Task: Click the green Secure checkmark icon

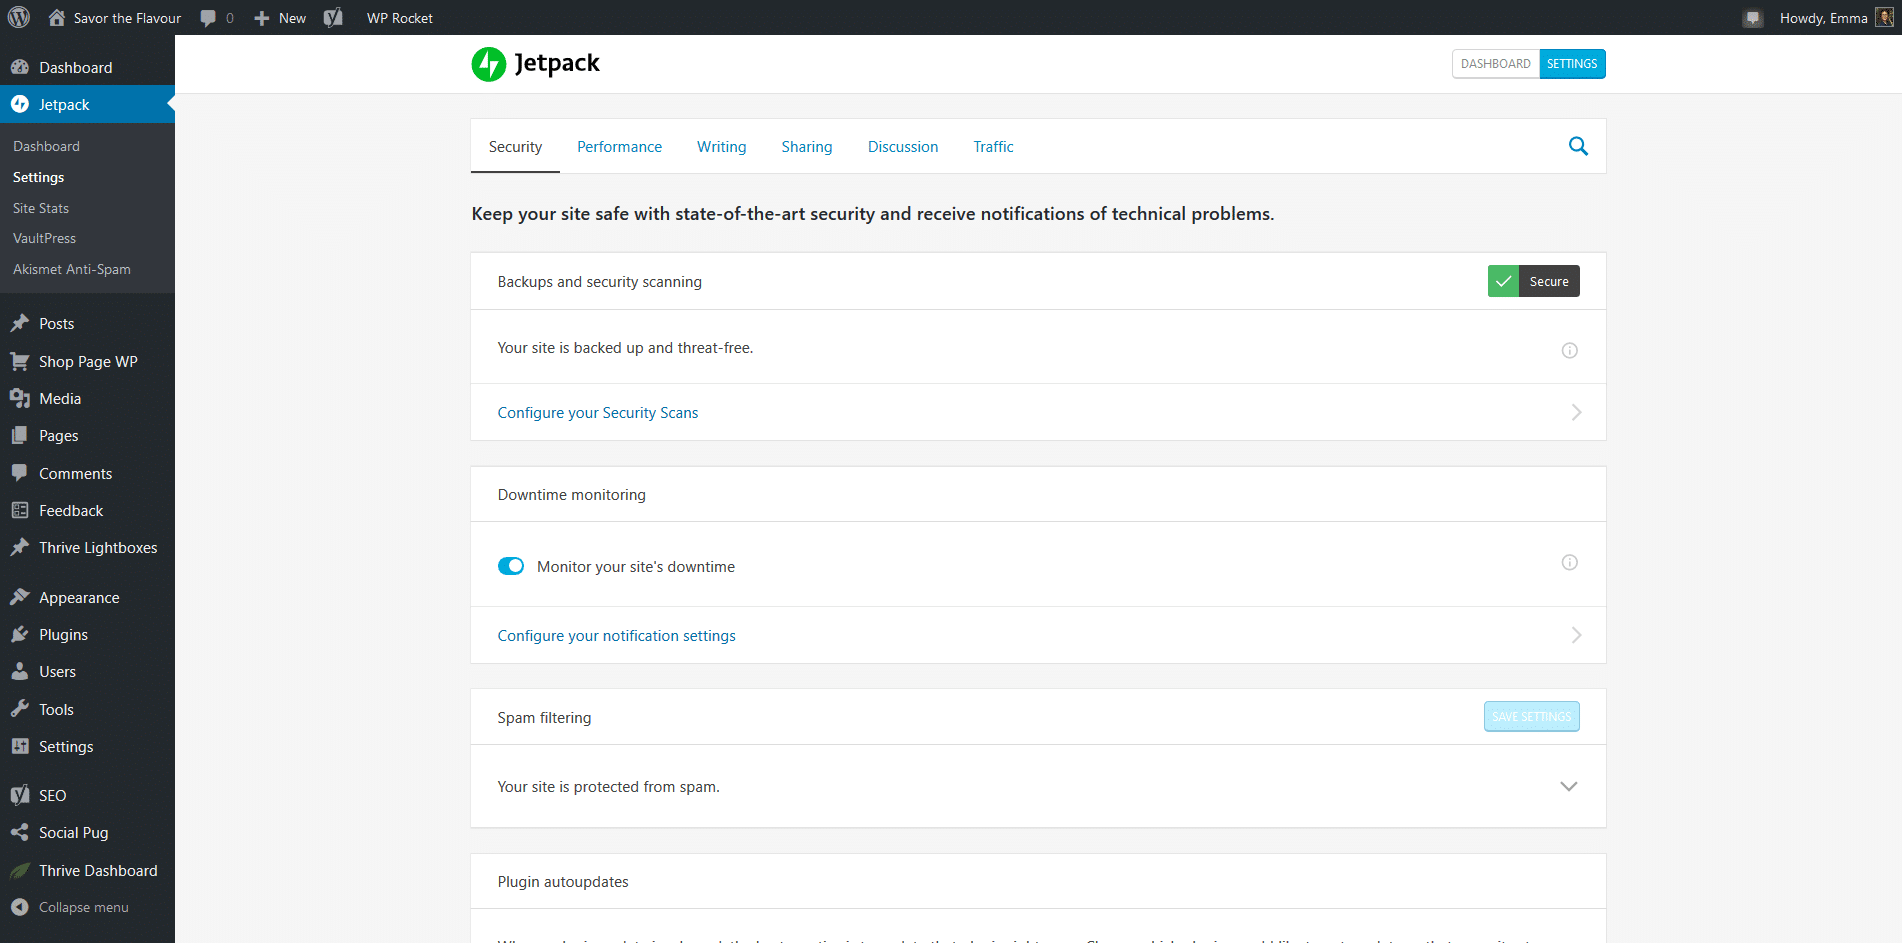Action: tap(1503, 281)
